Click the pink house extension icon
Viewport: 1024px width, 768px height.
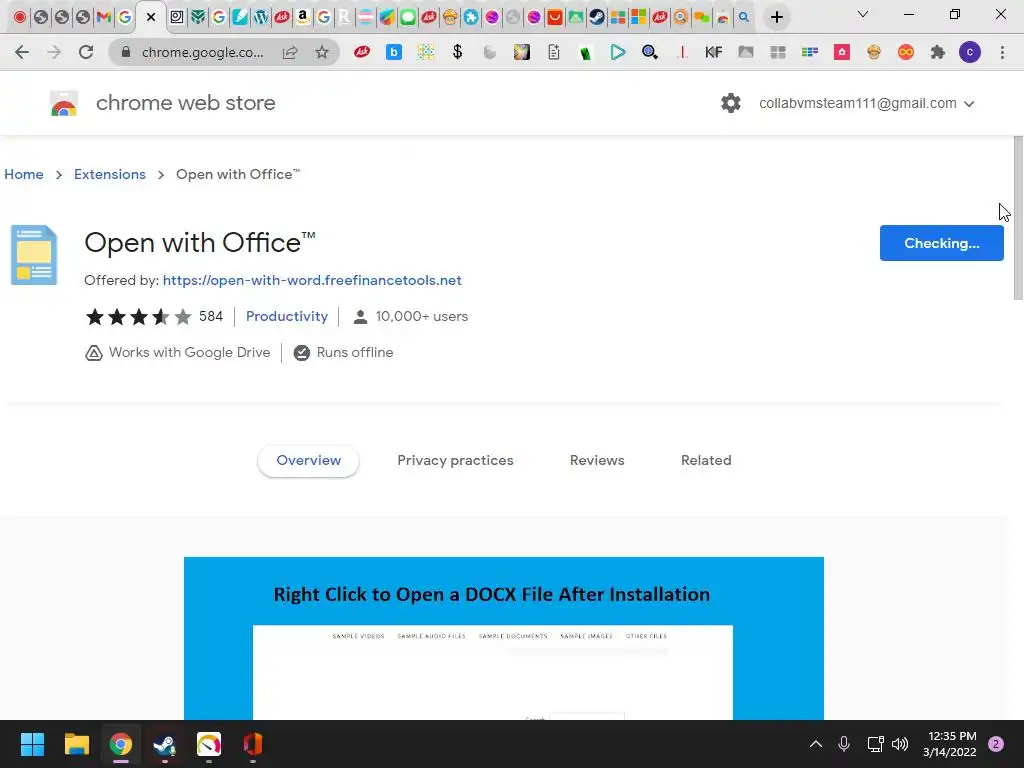point(842,52)
